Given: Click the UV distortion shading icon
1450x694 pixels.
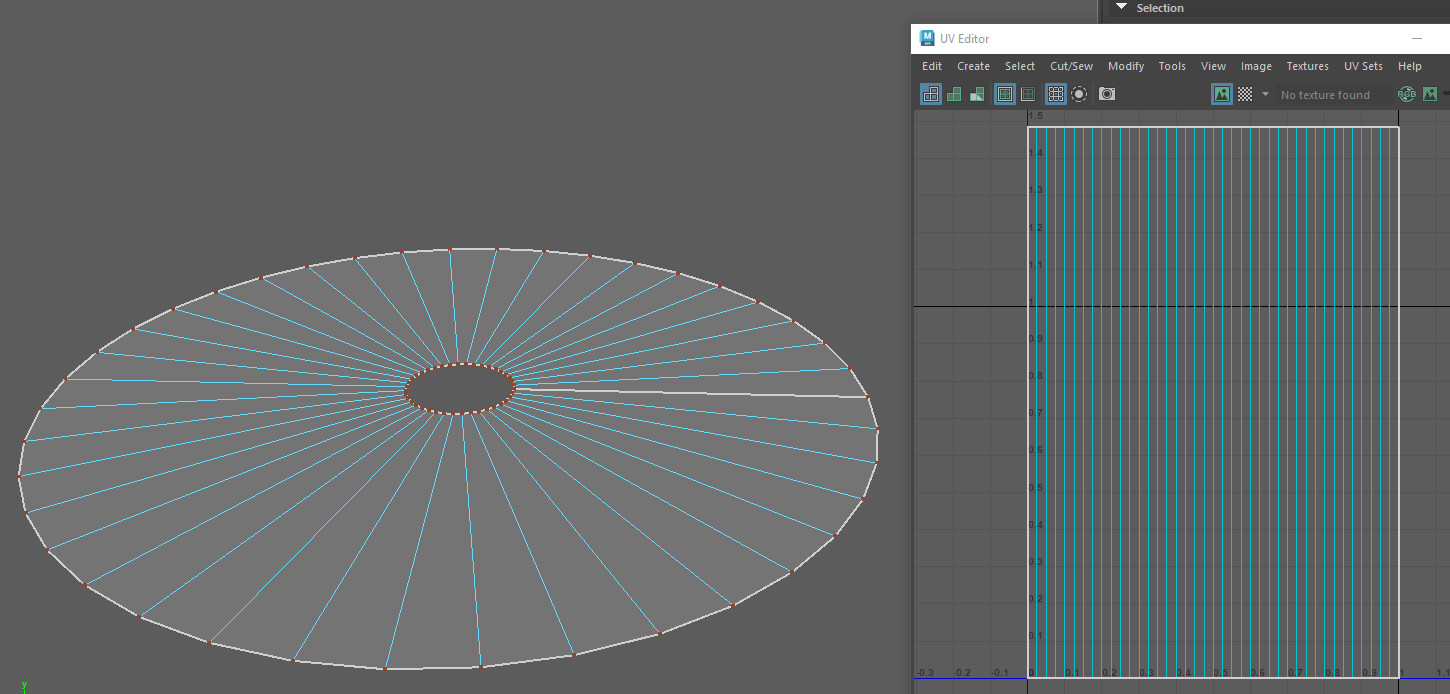Looking at the screenshot, I should 977,94.
